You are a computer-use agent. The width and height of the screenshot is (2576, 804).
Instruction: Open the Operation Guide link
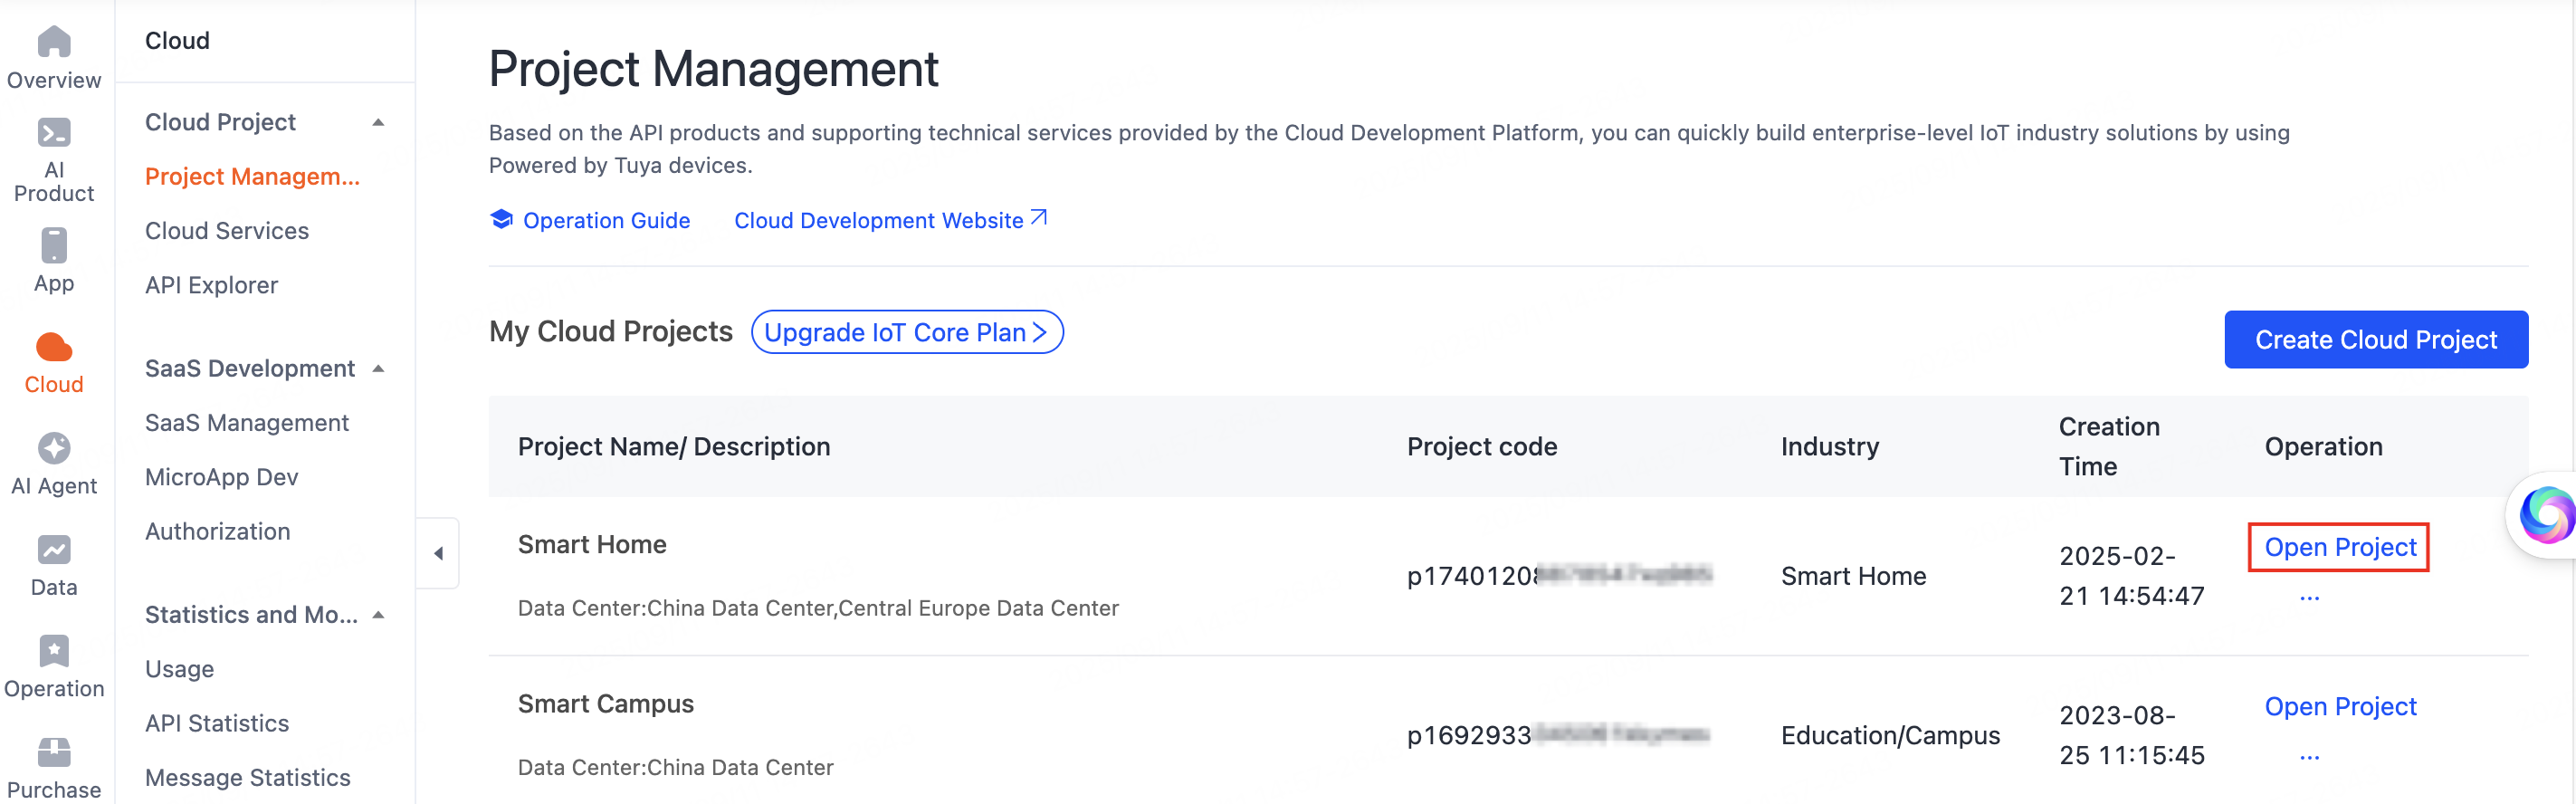606,220
